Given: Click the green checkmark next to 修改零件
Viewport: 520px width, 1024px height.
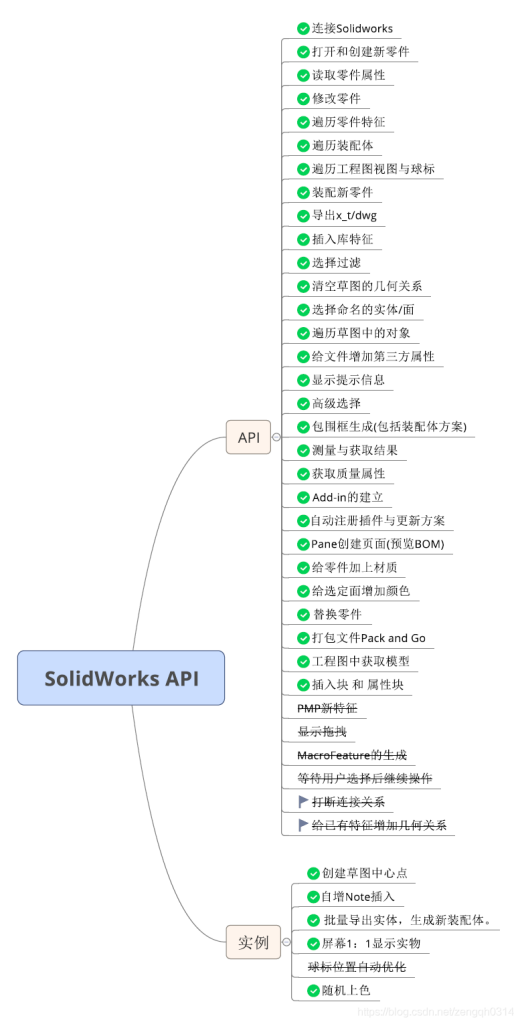Looking at the screenshot, I should [x=302, y=99].
